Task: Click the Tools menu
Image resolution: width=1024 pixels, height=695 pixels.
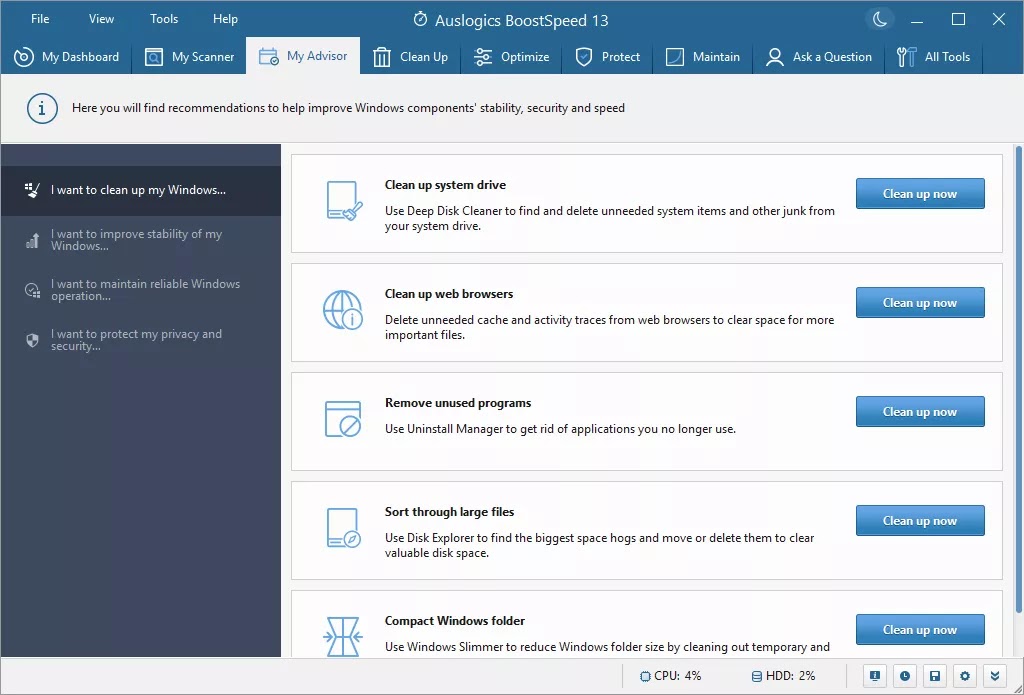Action: pos(164,19)
